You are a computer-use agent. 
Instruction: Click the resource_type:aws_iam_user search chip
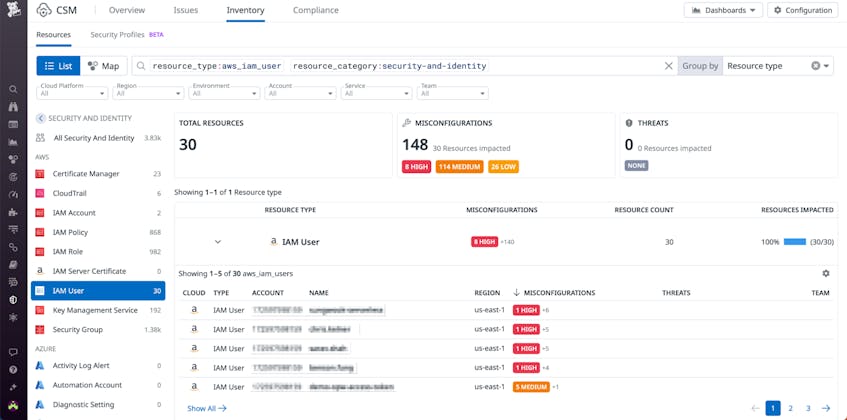[x=217, y=66]
